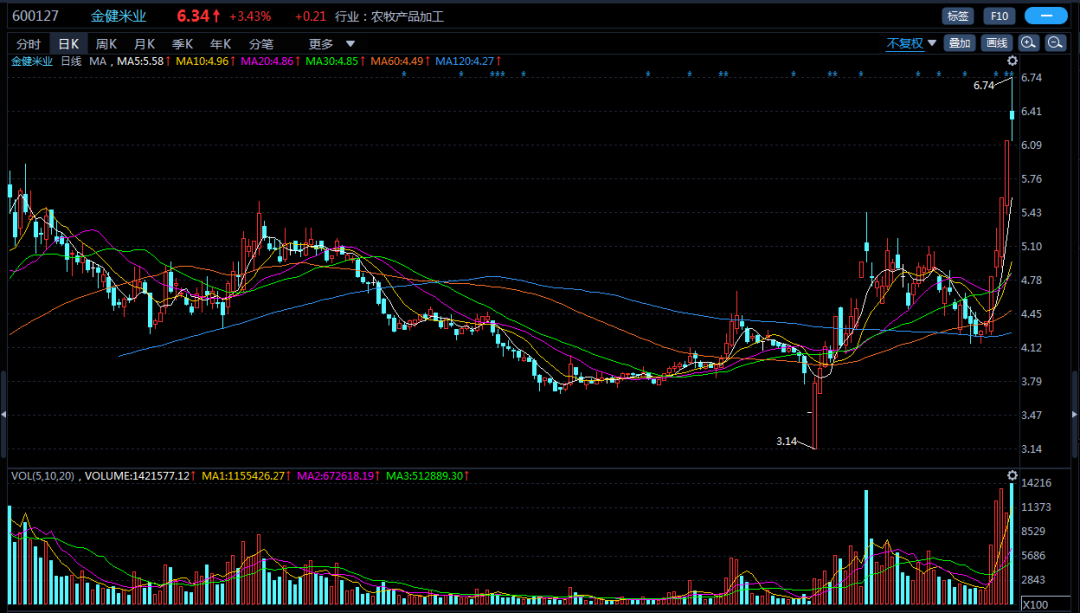Viewport: 1080px width, 613px height.
Task: Click the MA2:672618.19 volume label
Action: (335, 476)
